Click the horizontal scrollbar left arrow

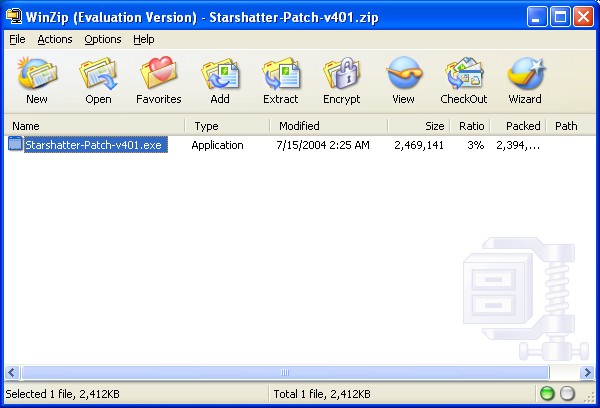click(x=12, y=372)
